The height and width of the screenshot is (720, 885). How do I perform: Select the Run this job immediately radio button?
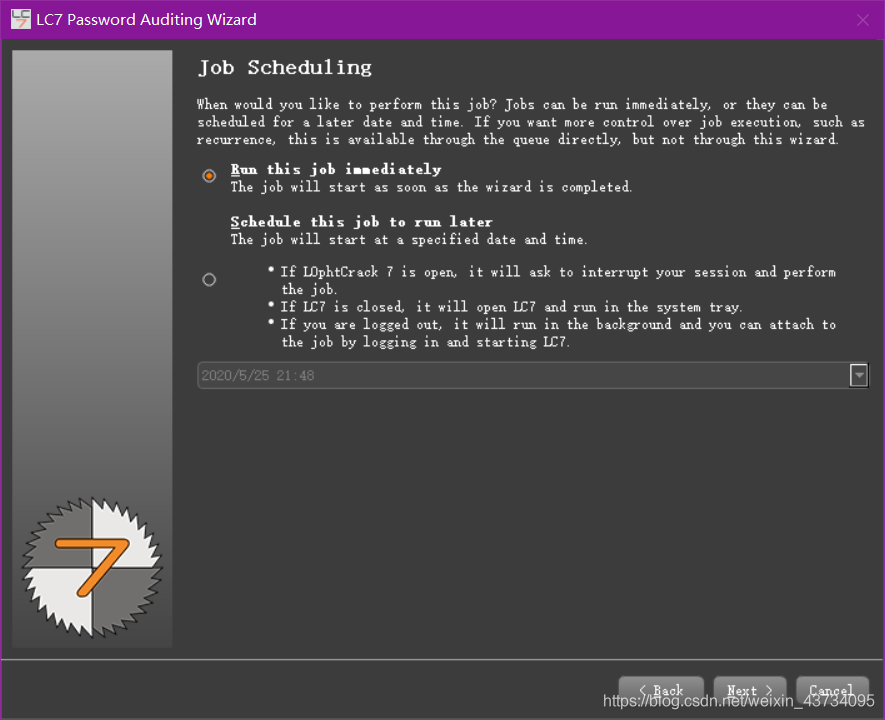209,176
